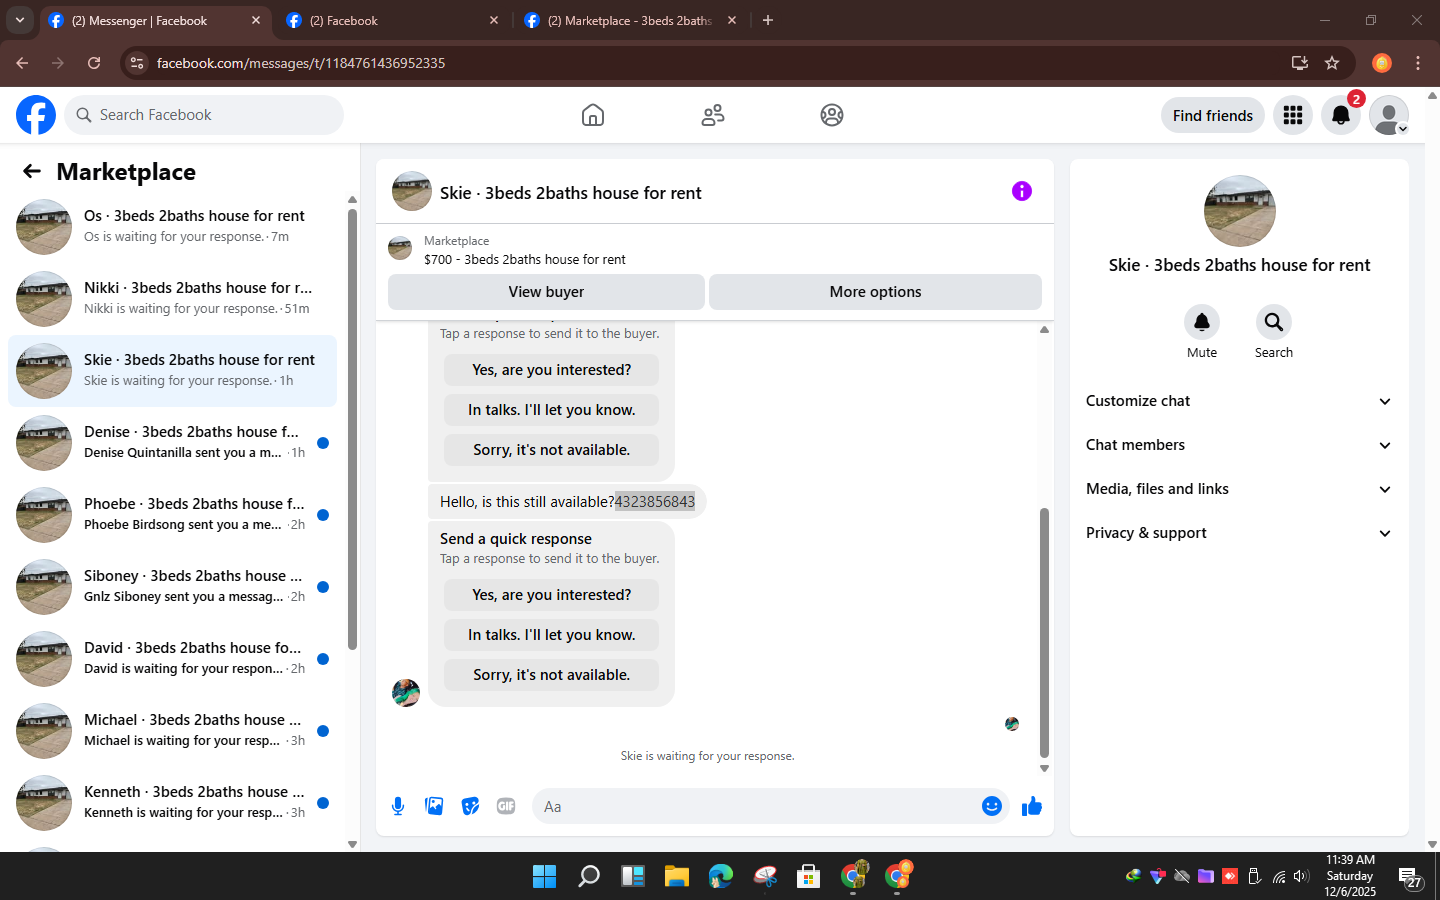Screen dimensions: 1440x900
Task: Open David conversation in list
Action: [172, 659]
